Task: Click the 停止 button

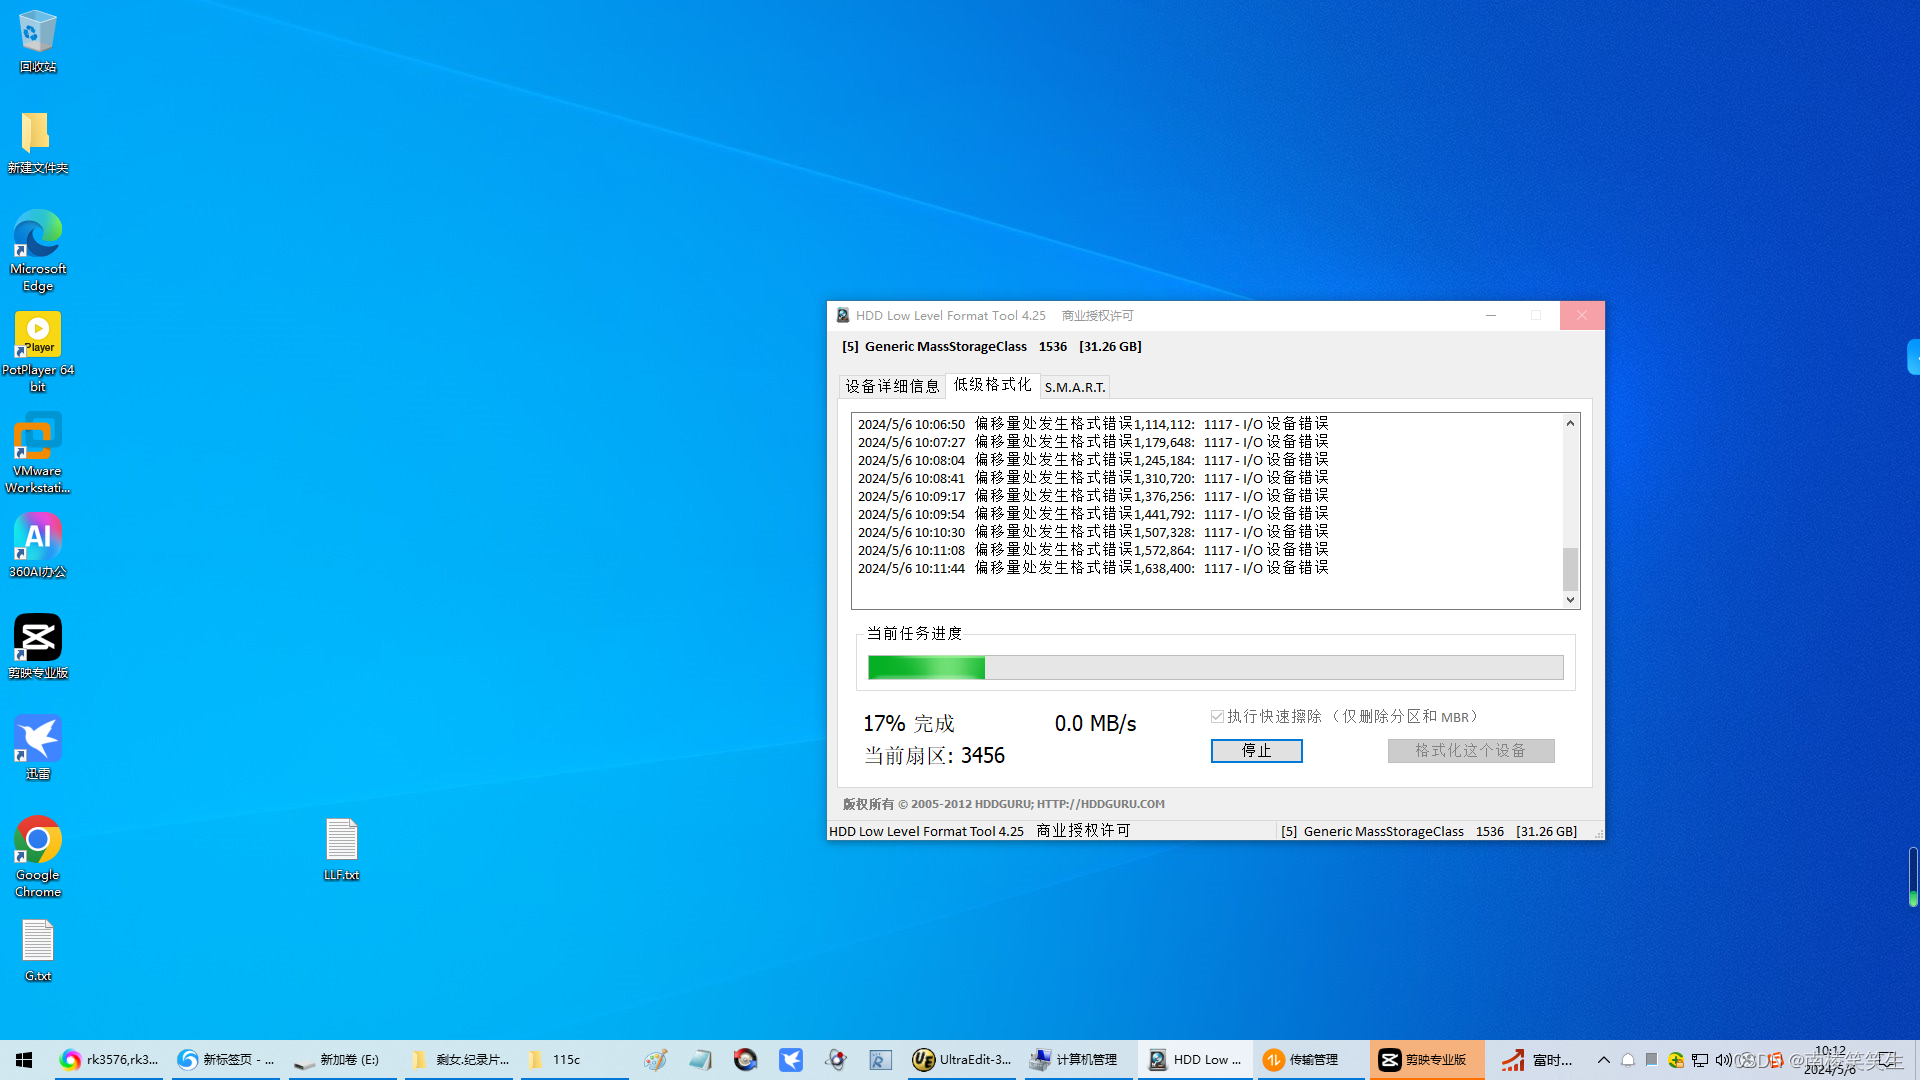Action: tap(1256, 751)
